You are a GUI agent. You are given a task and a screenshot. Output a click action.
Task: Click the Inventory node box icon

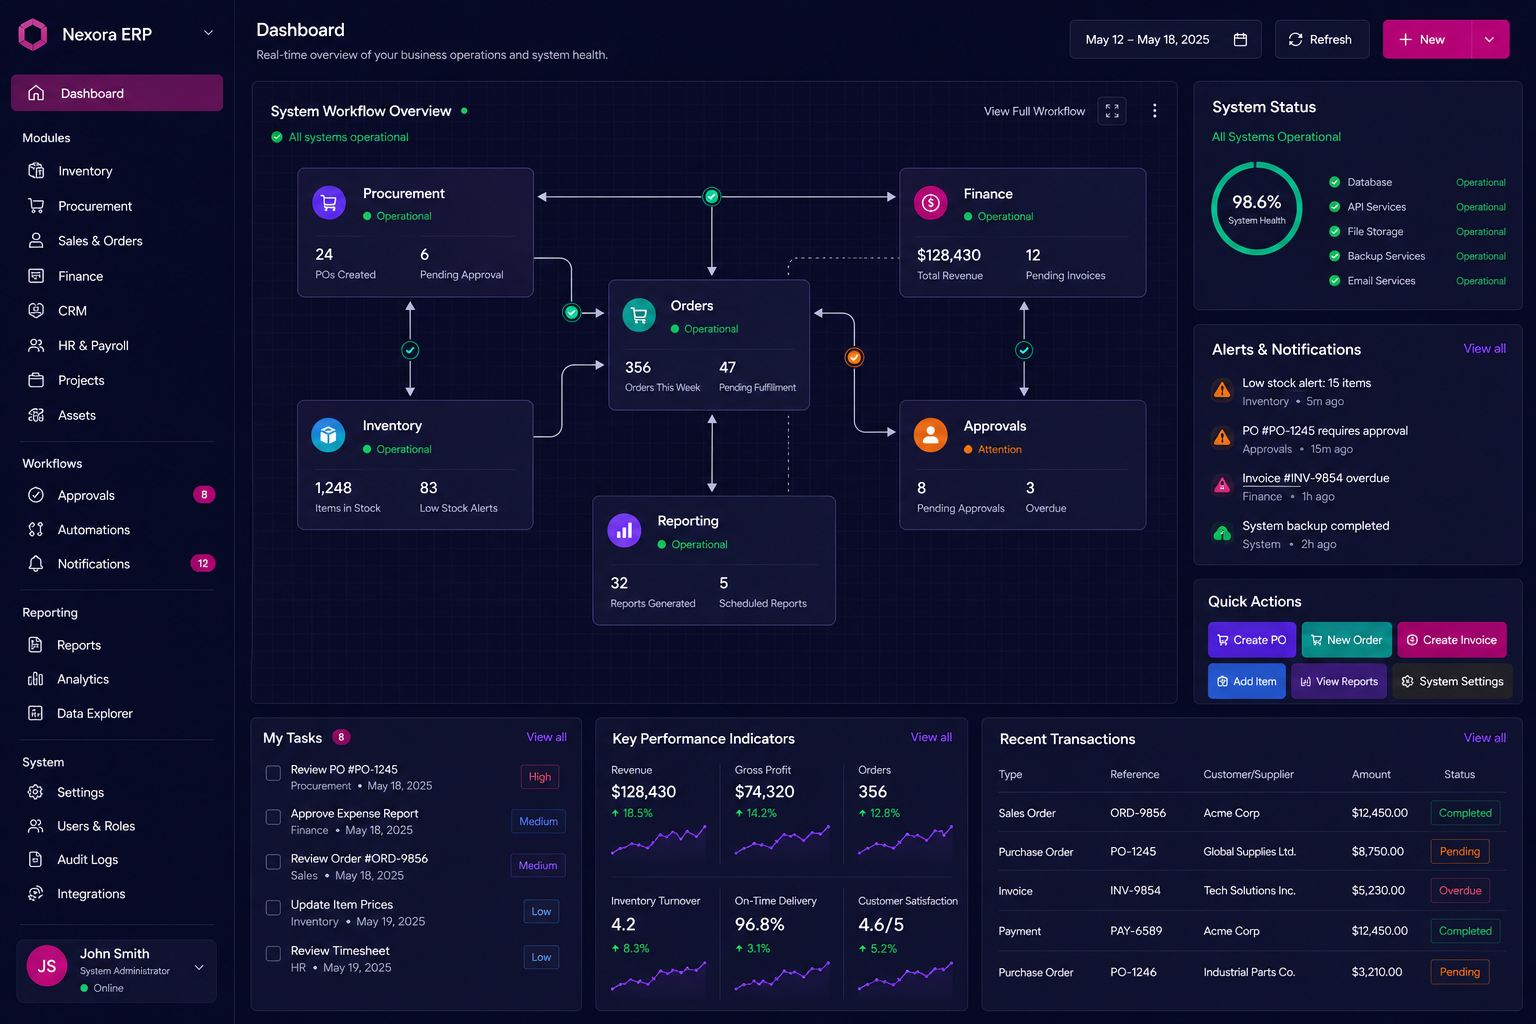328,435
